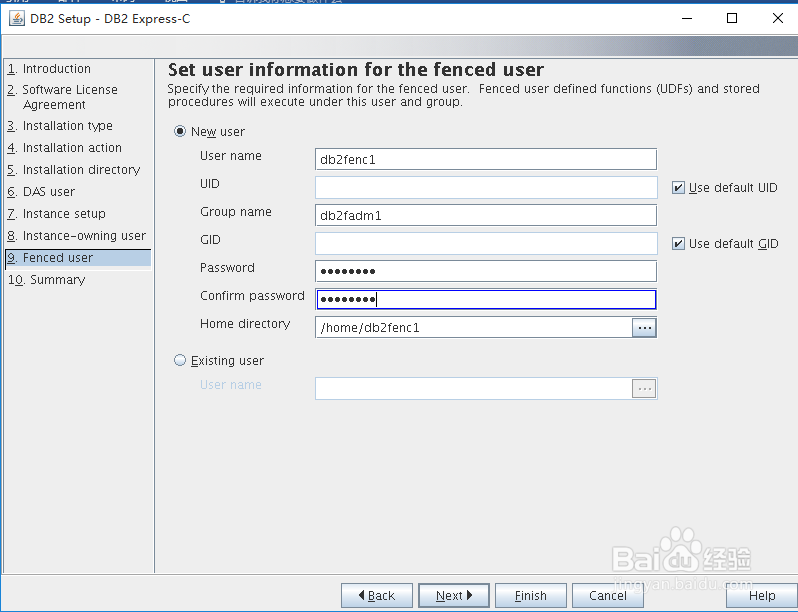Minimize the DB2 Setup window

687,19
